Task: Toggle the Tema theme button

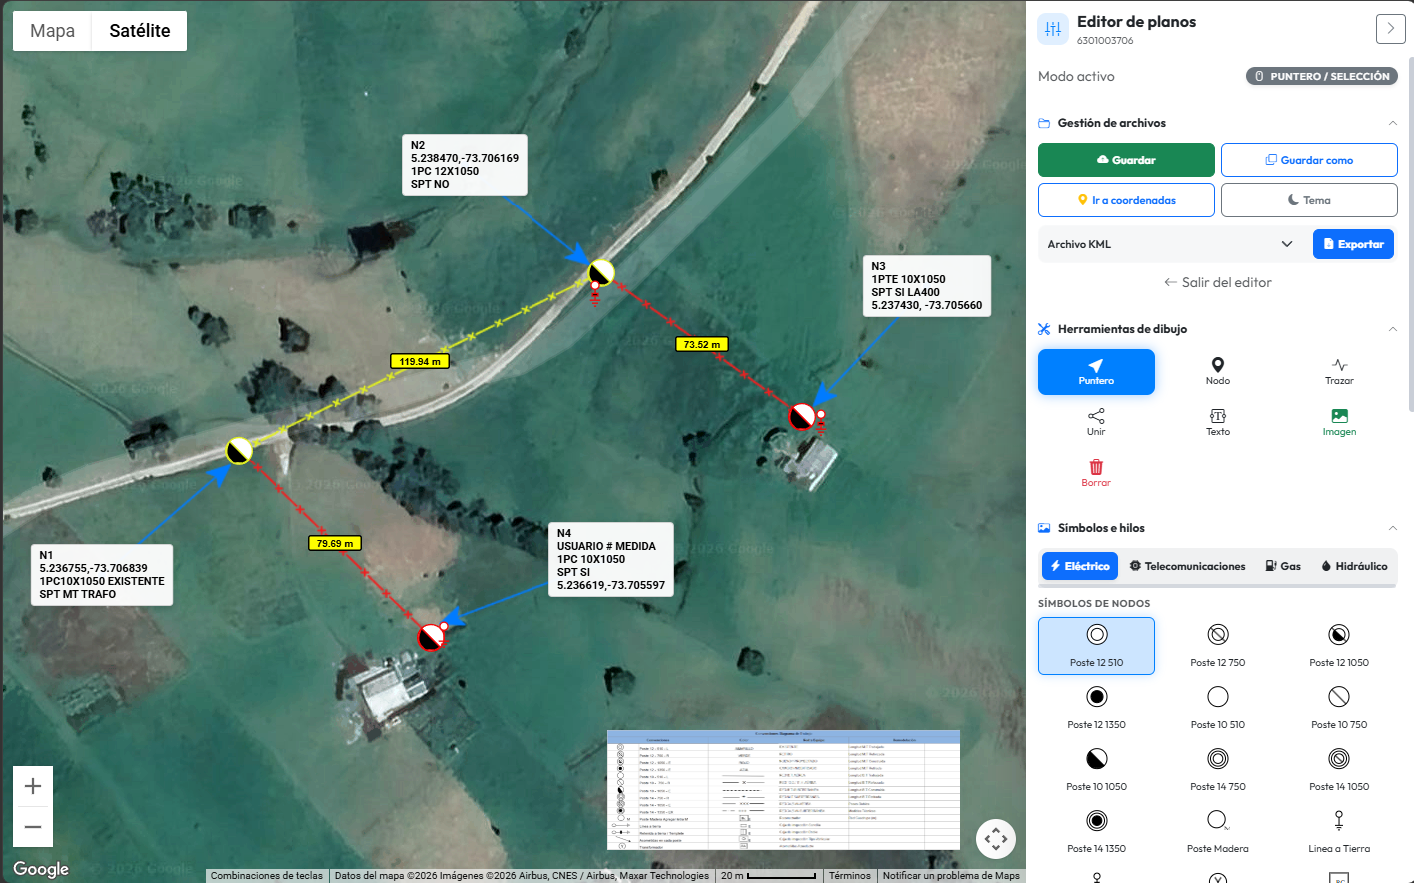Action: click(1309, 200)
